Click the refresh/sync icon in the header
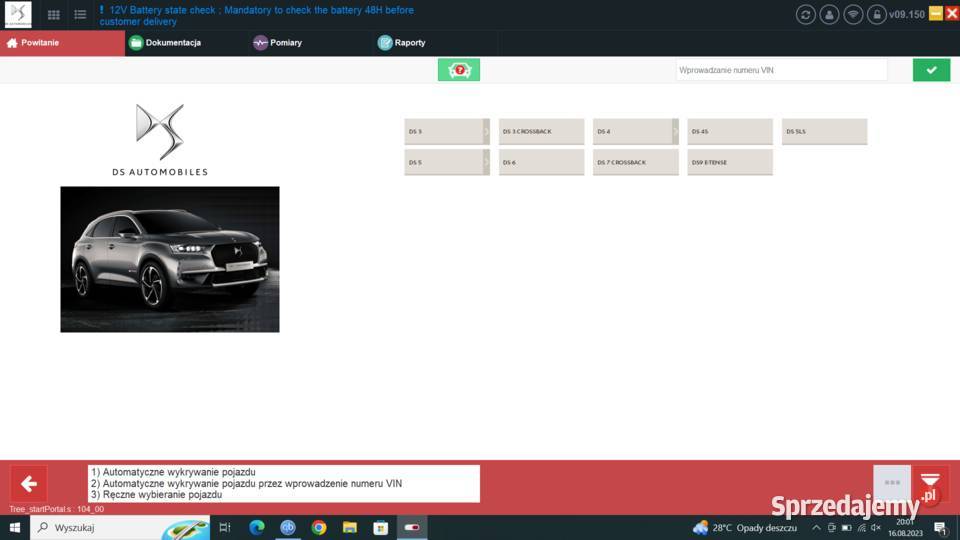Viewport: 960px width, 540px height. [x=806, y=15]
